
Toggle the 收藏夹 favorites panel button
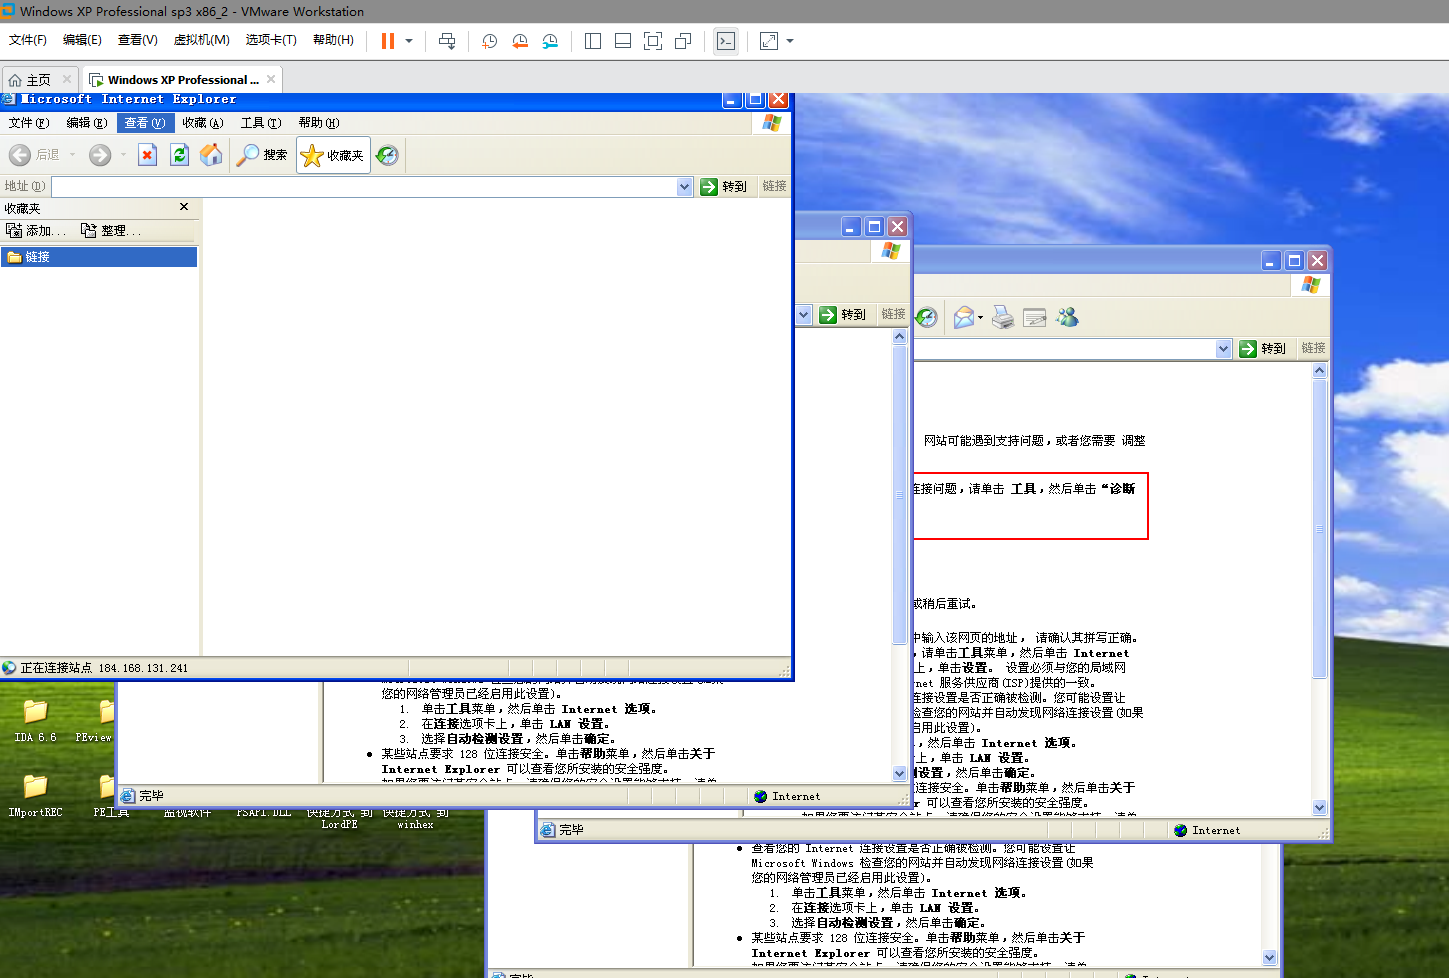(333, 155)
